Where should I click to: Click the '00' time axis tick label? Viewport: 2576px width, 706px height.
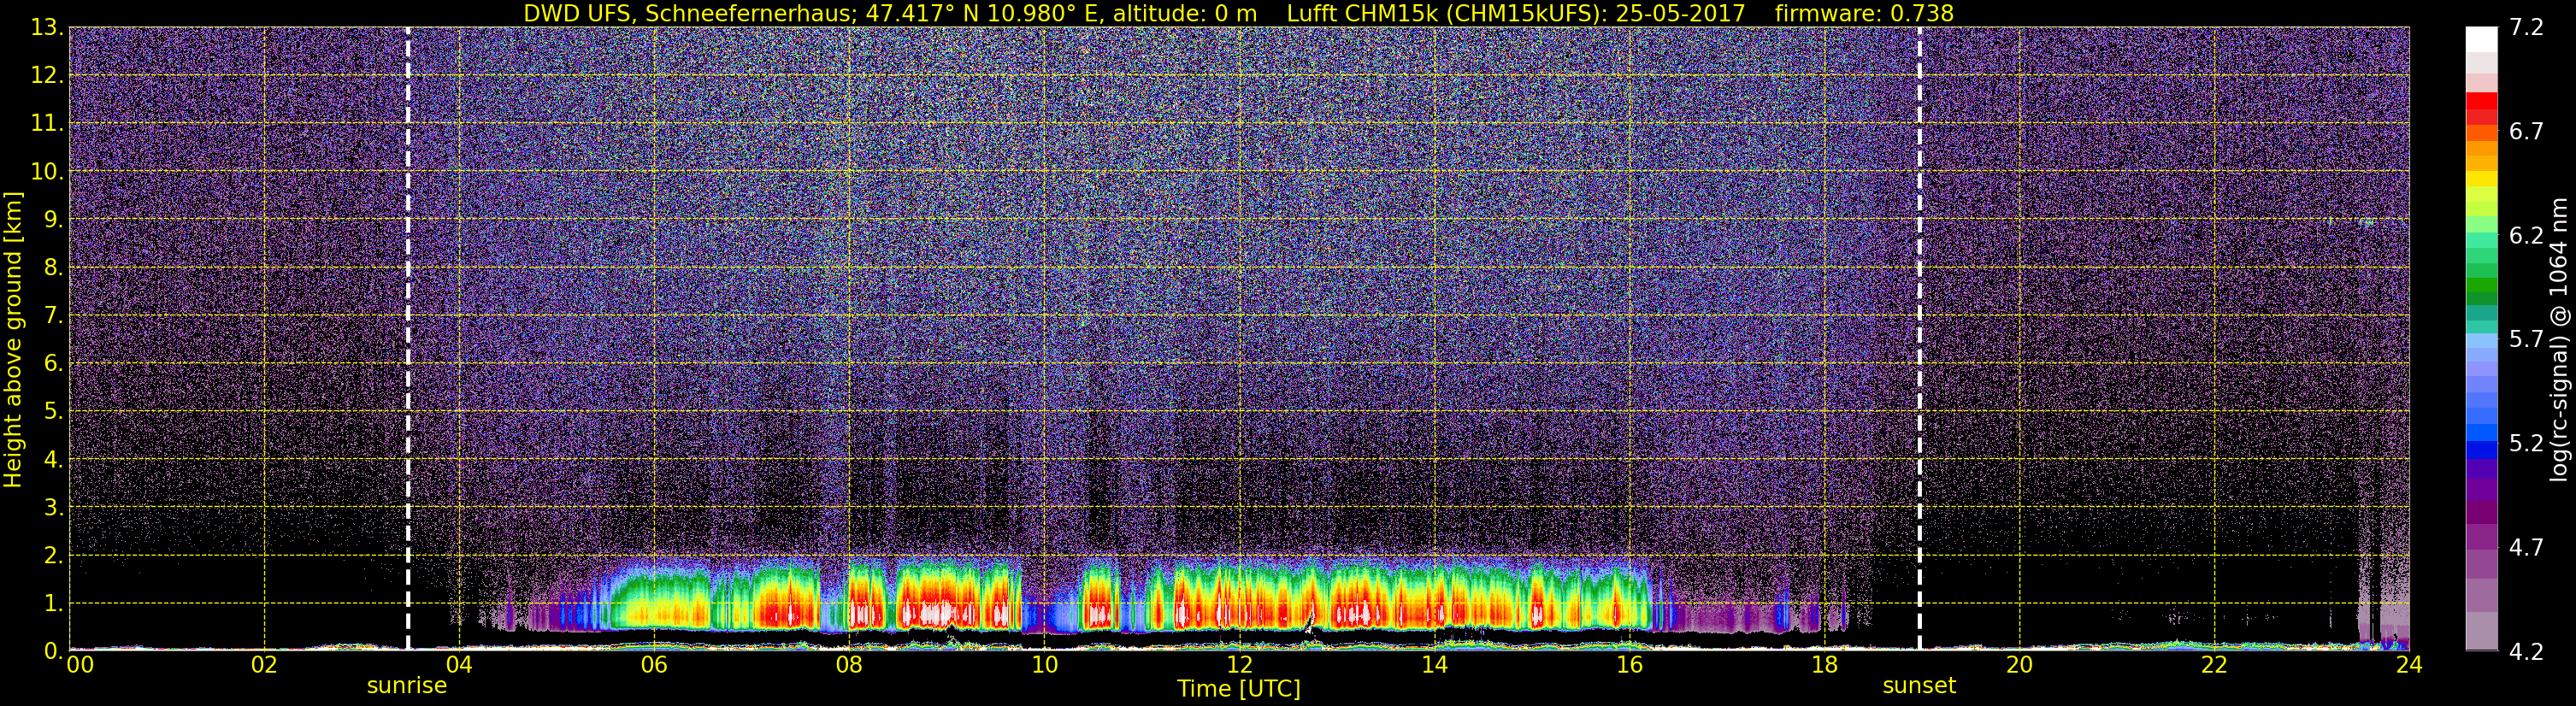(x=79, y=665)
